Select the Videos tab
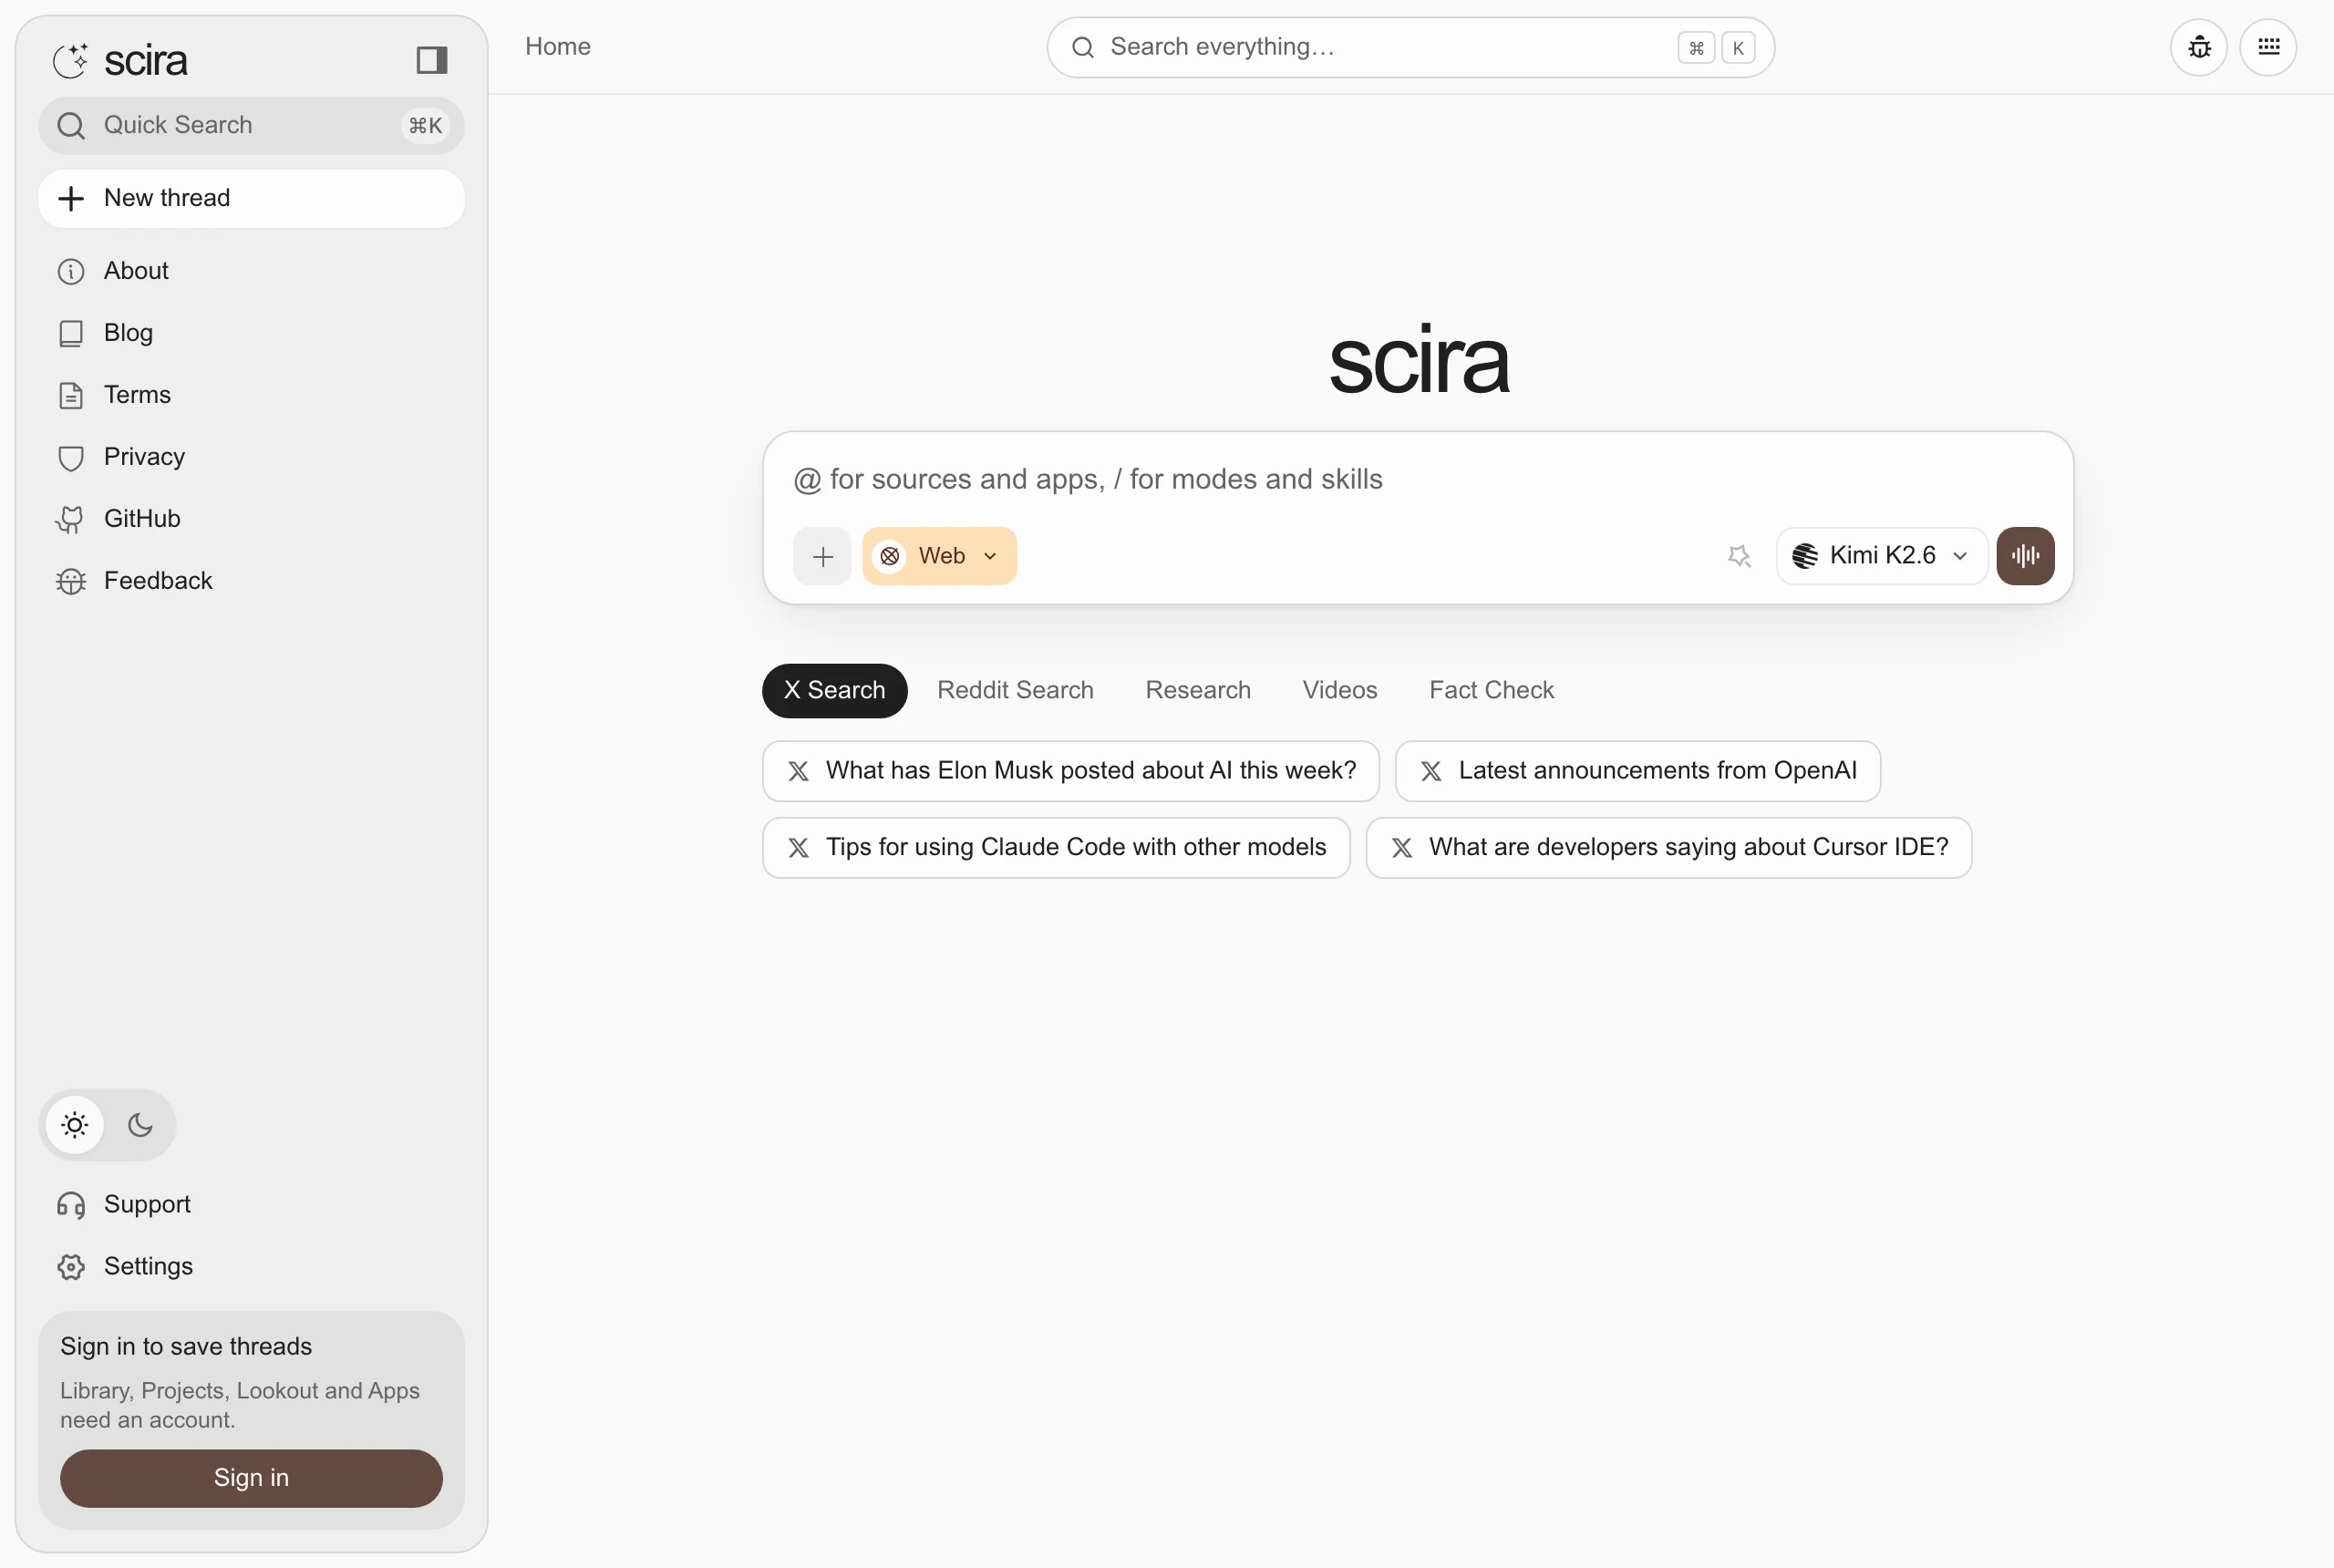The image size is (2334, 1568). [1339, 691]
